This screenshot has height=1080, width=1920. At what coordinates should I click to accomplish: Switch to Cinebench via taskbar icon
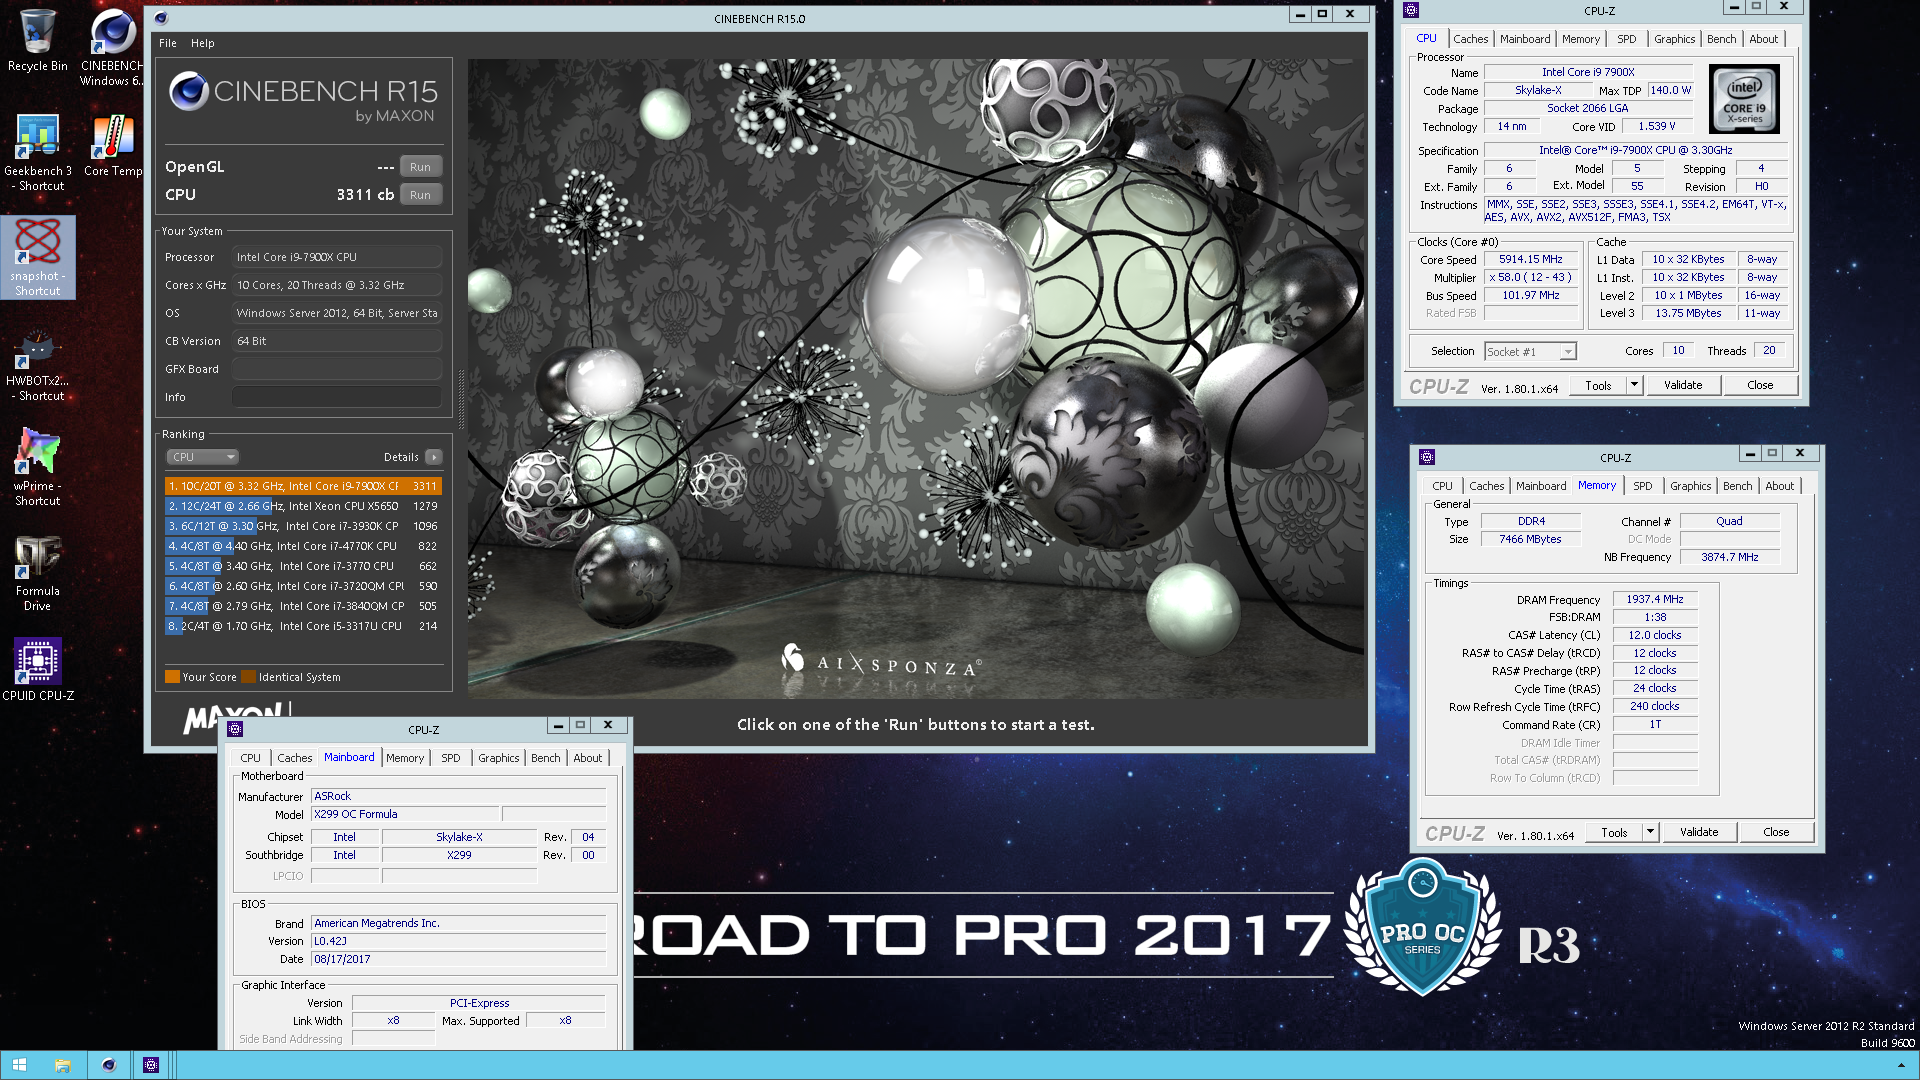click(108, 1065)
